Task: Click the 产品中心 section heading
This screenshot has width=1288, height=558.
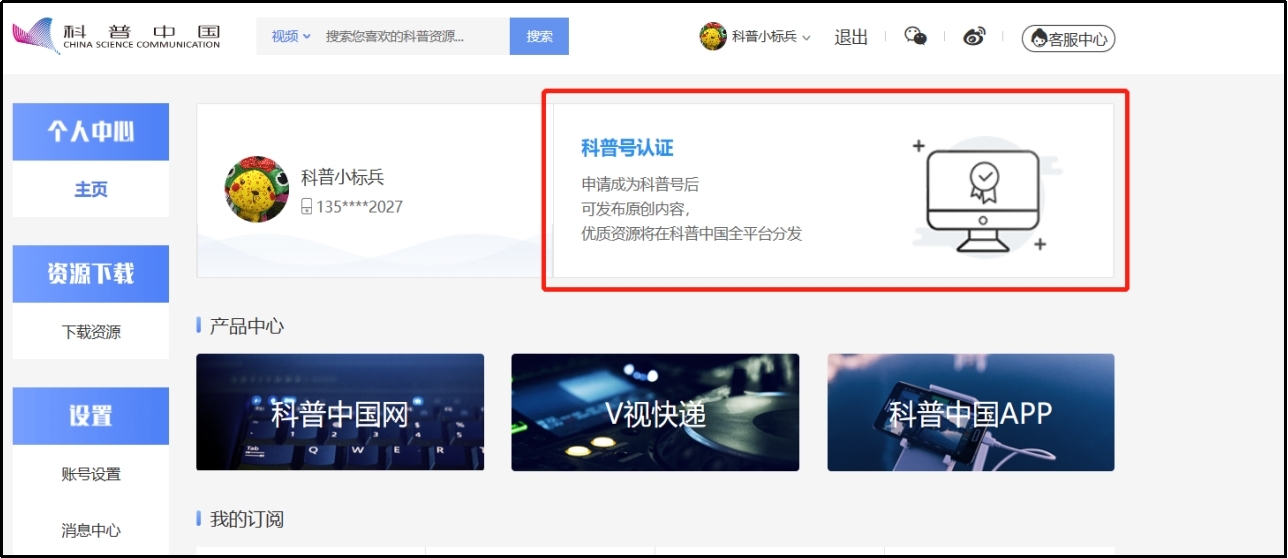Action: point(247,326)
